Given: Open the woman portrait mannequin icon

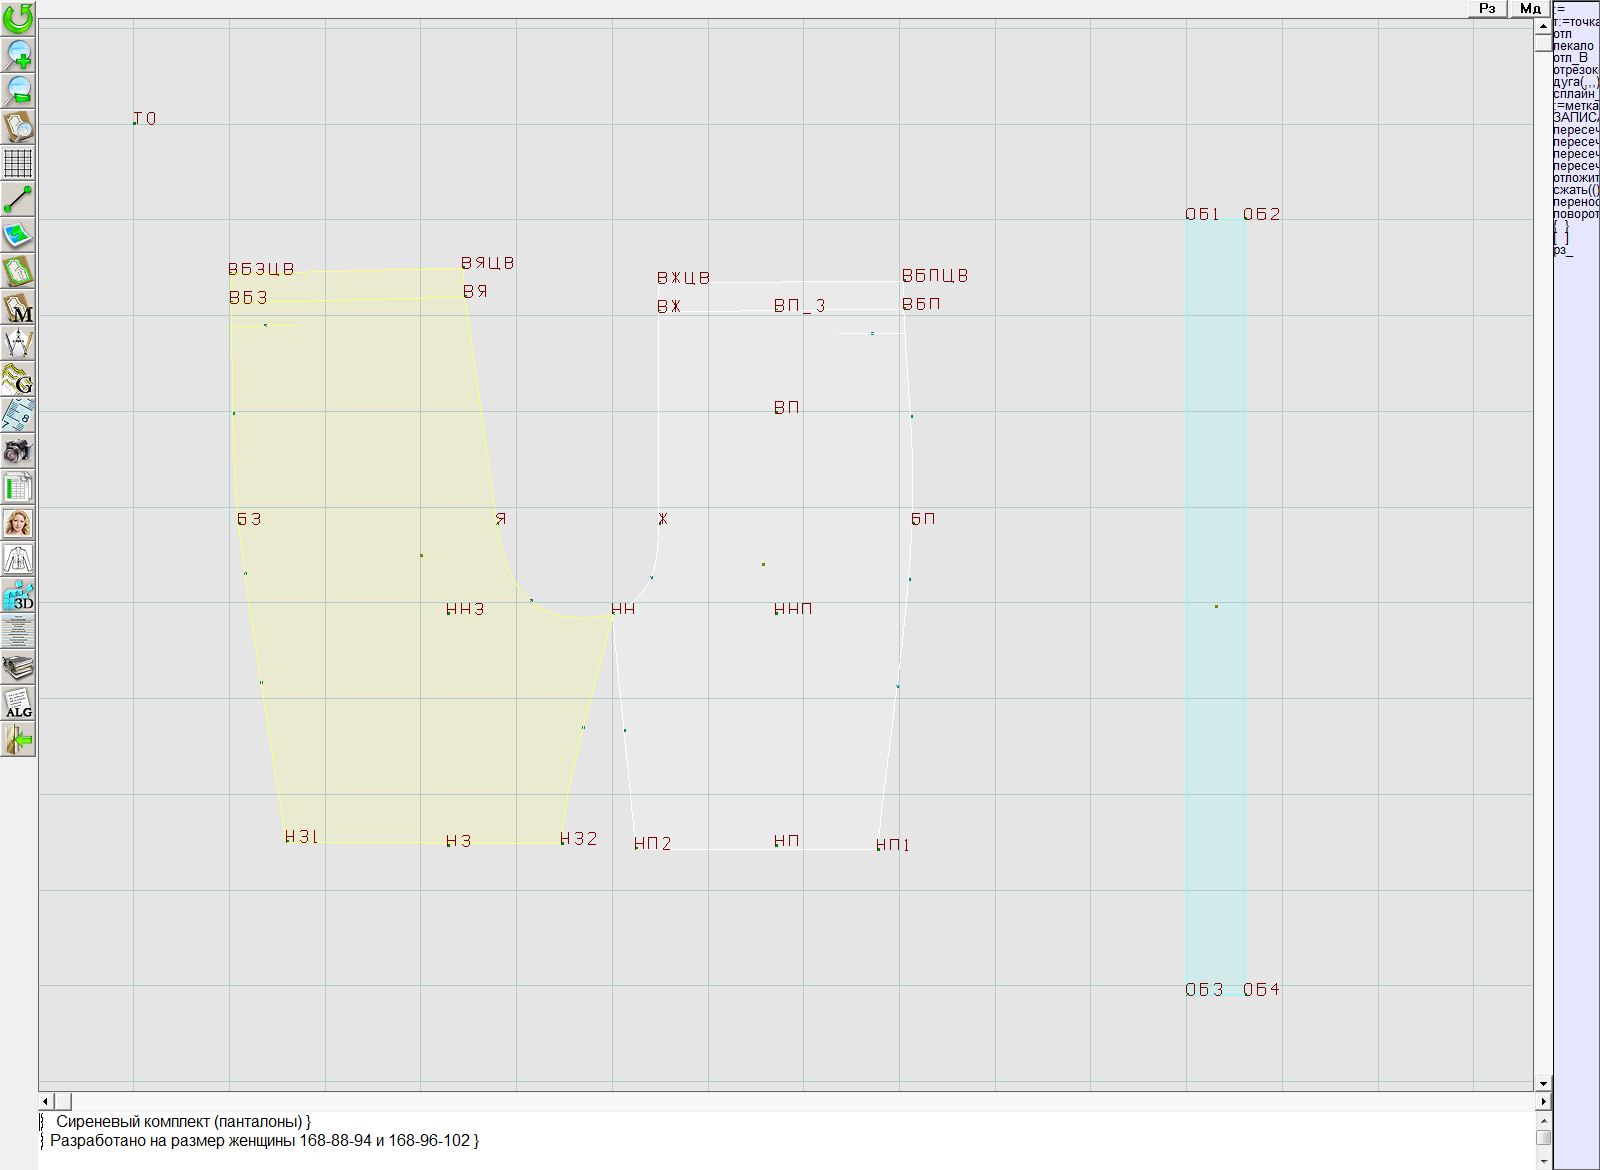Looking at the screenshot, I should coord(18,523).
